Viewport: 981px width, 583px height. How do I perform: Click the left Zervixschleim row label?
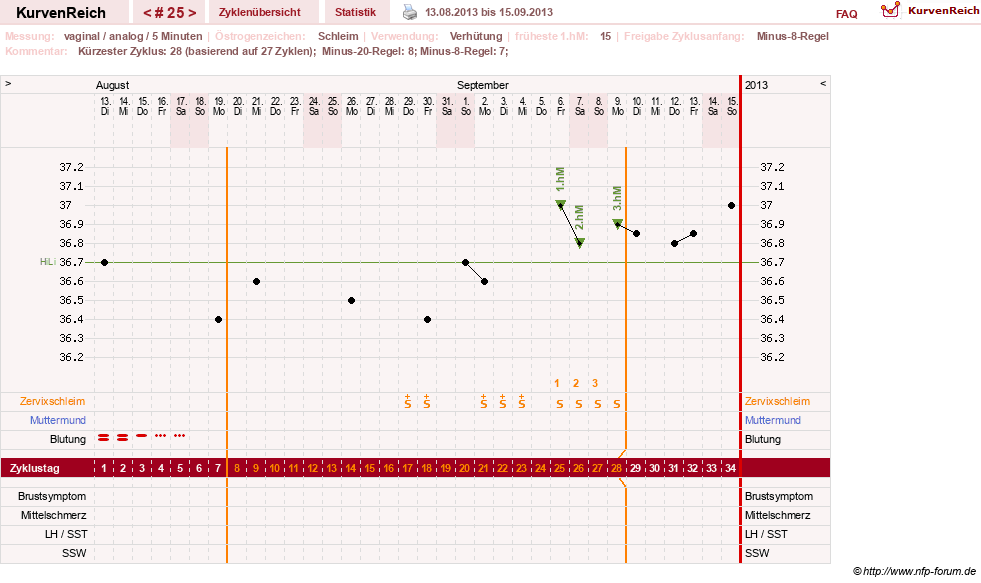pos(53,401)
